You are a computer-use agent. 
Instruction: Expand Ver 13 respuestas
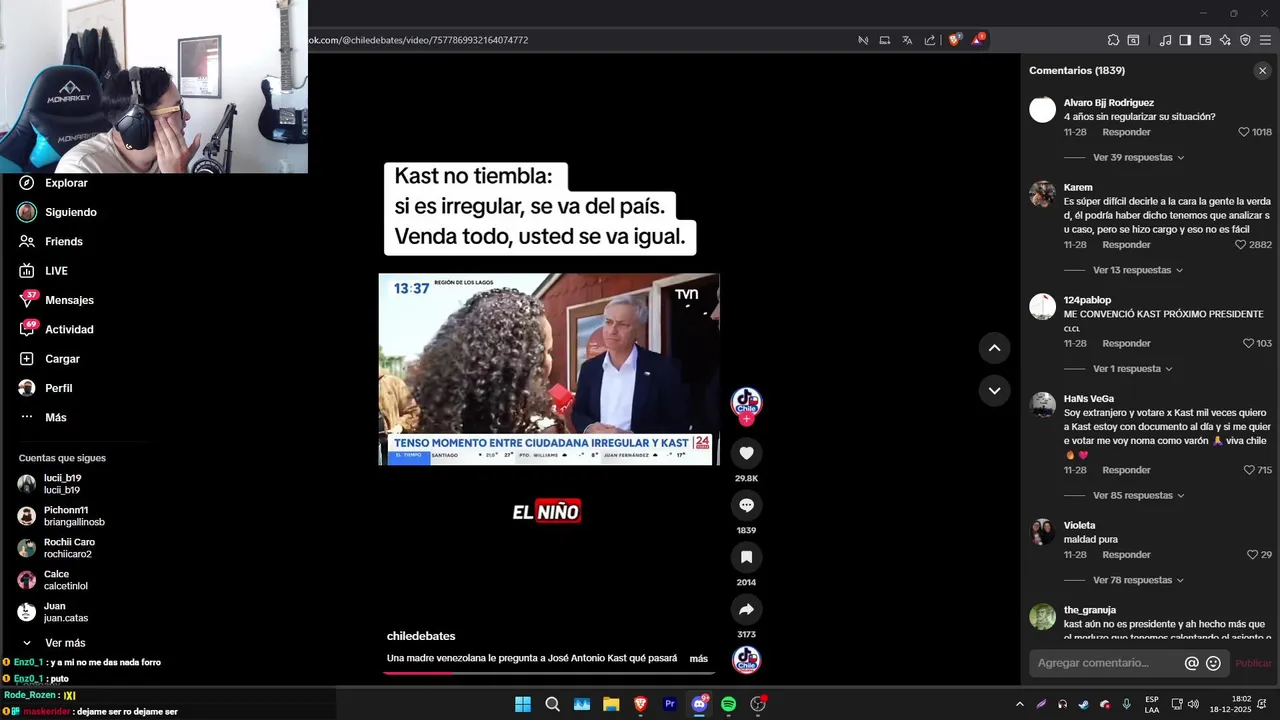pyautogui.click(x=1138, y=270)
